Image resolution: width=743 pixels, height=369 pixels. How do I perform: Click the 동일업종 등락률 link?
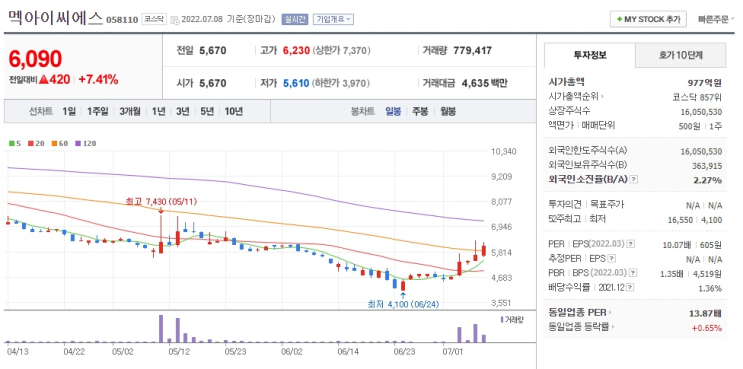coord(579,327)
